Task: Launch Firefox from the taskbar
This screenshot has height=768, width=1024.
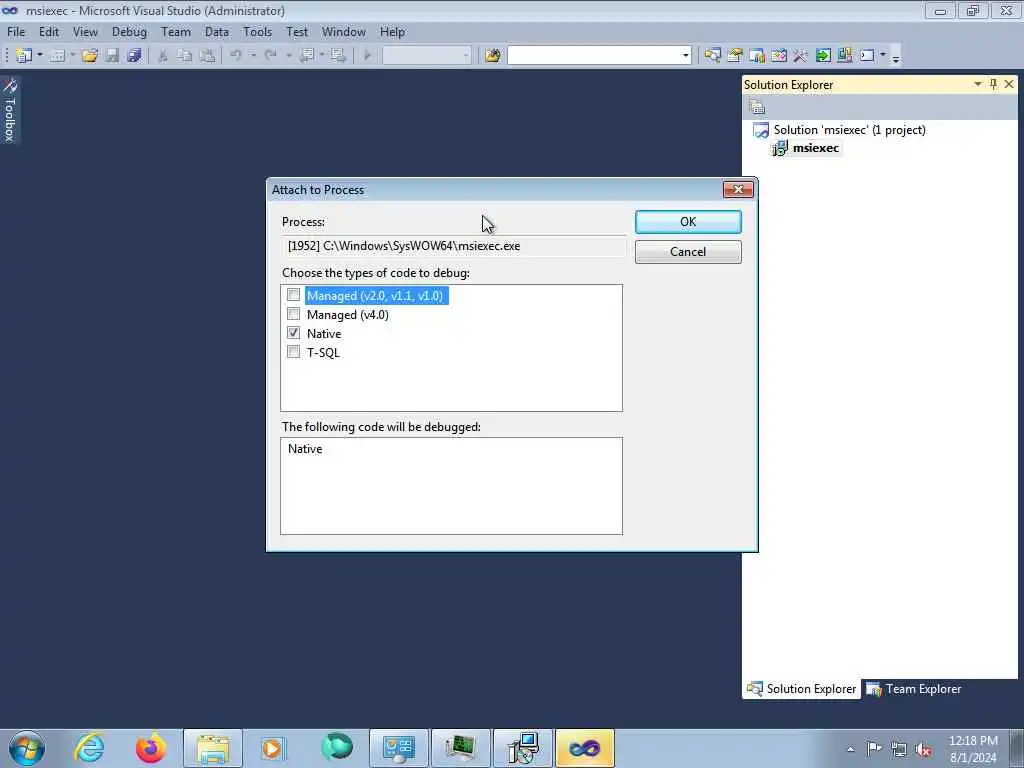Action: tap(150, 748)
